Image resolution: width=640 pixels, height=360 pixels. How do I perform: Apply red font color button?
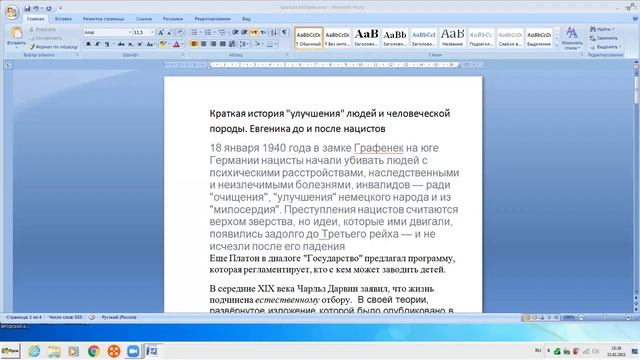pos(176,44)
